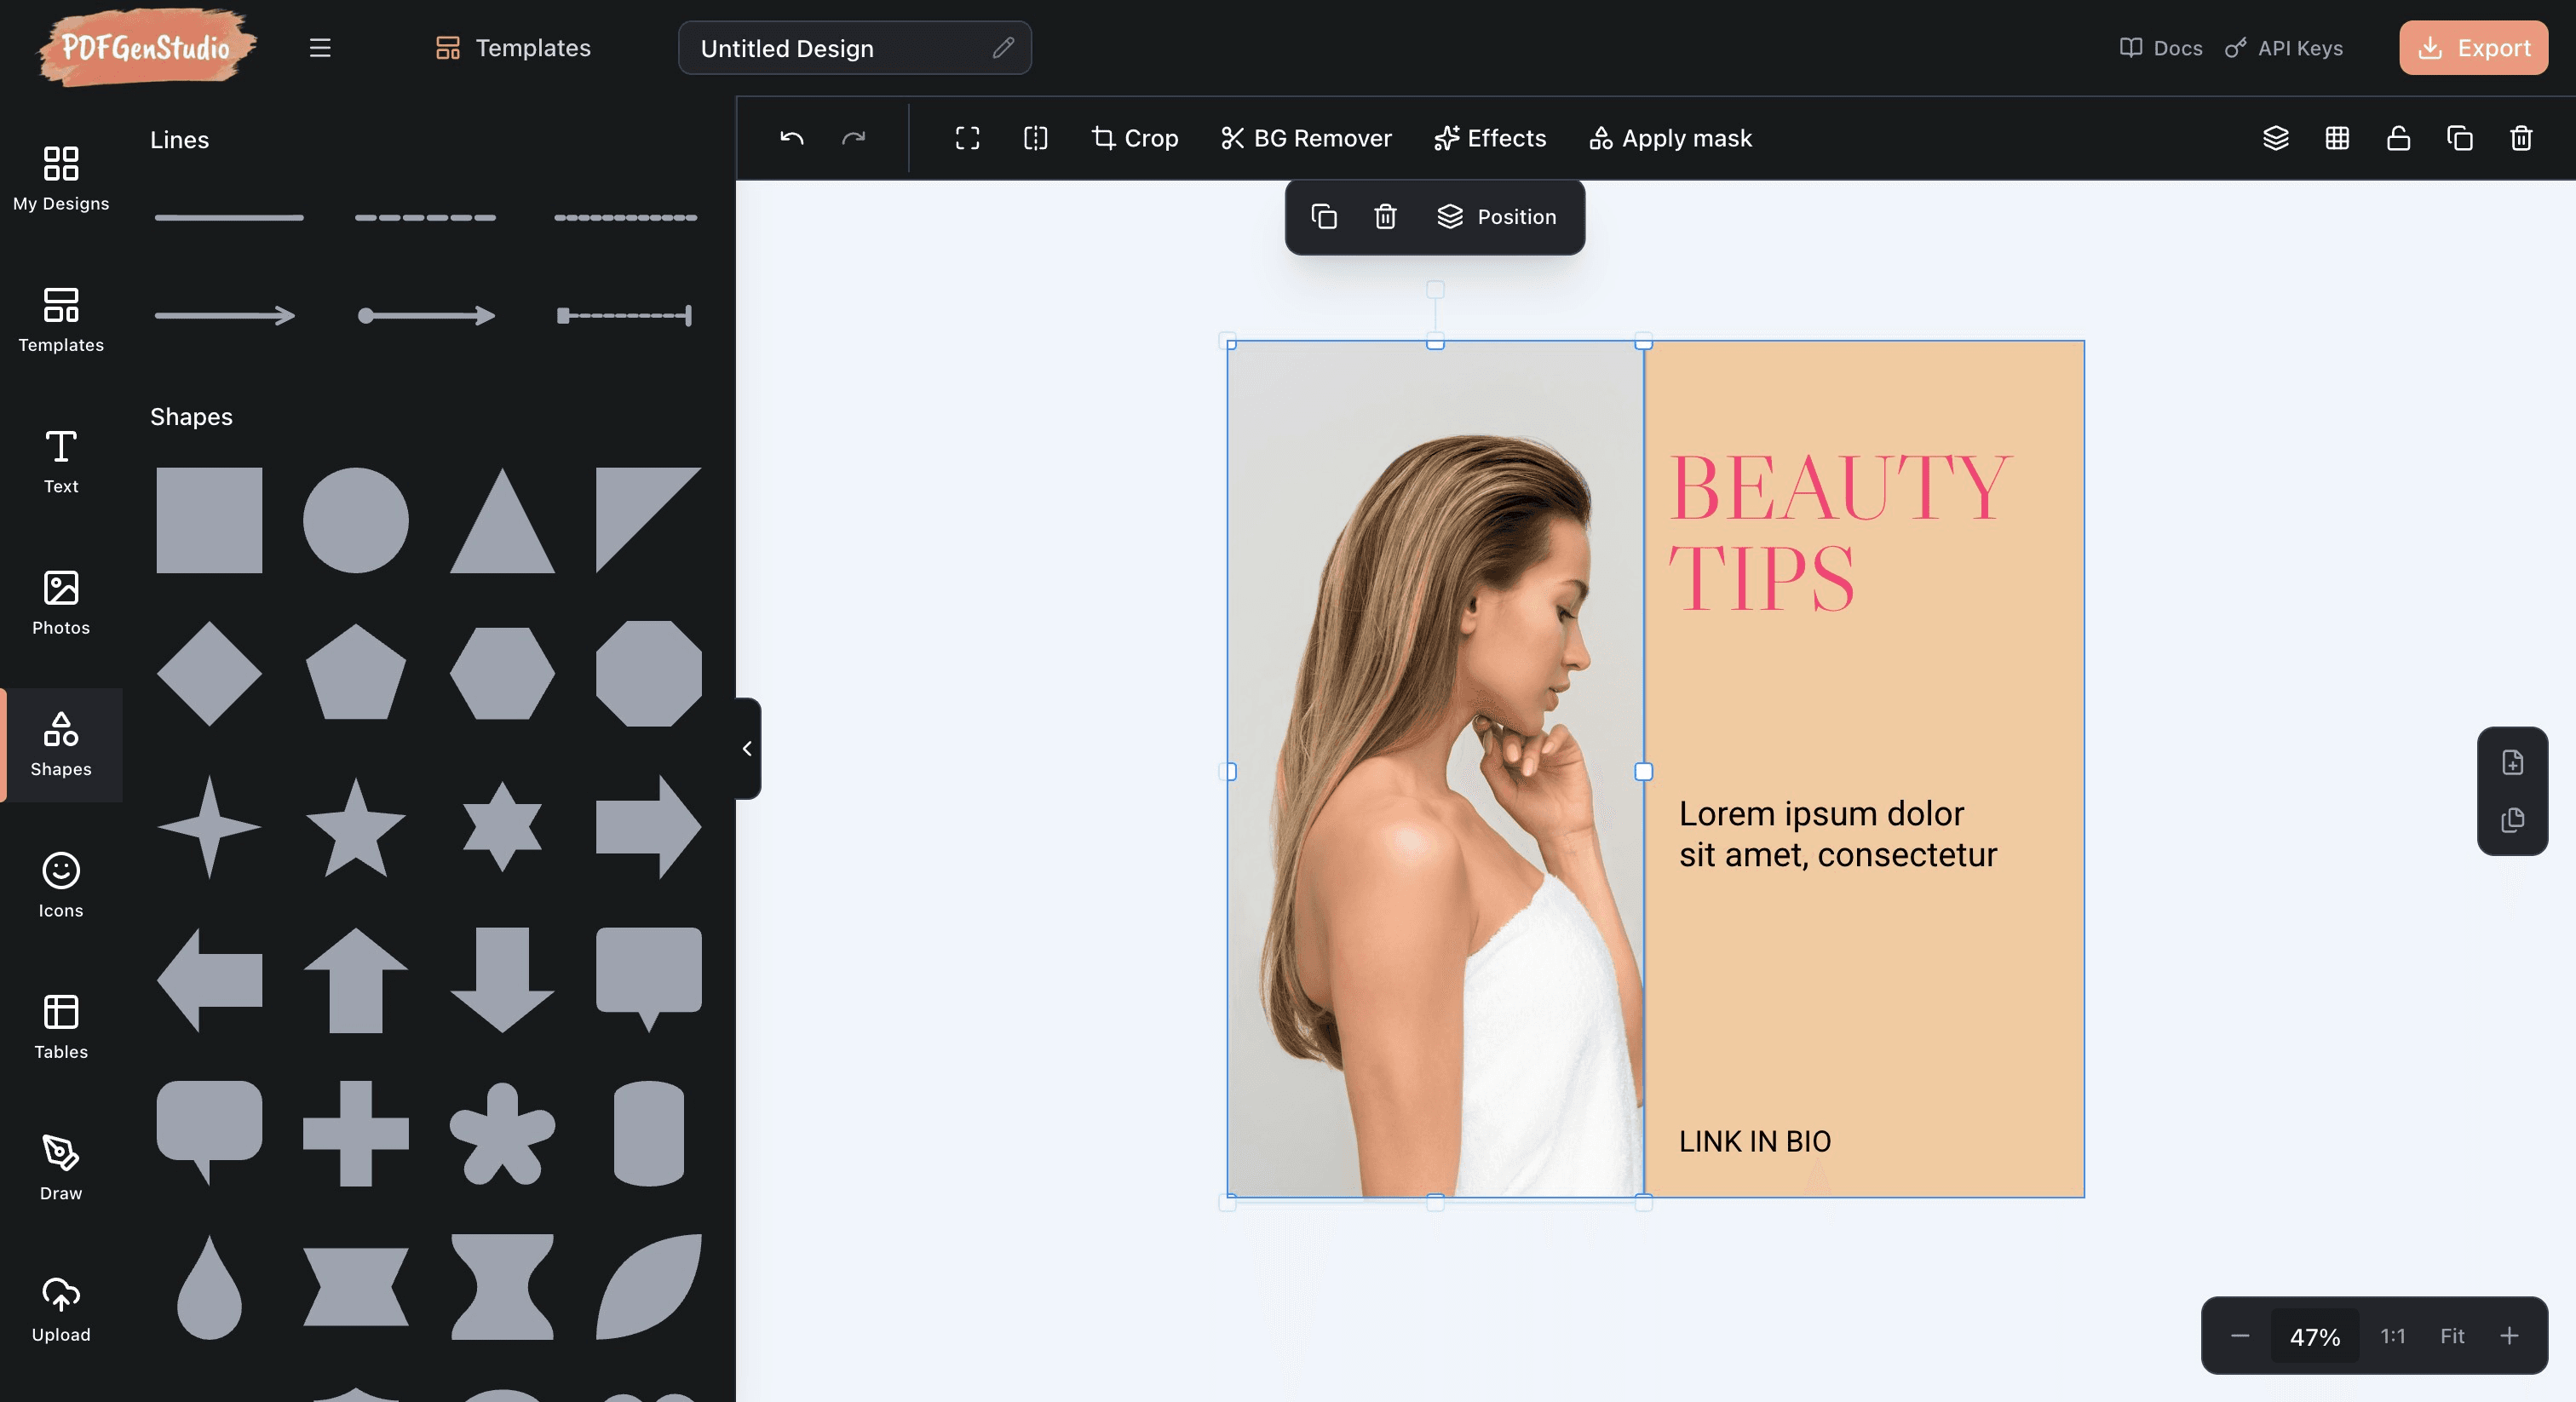Open the Icons panel

pos(60,884)
